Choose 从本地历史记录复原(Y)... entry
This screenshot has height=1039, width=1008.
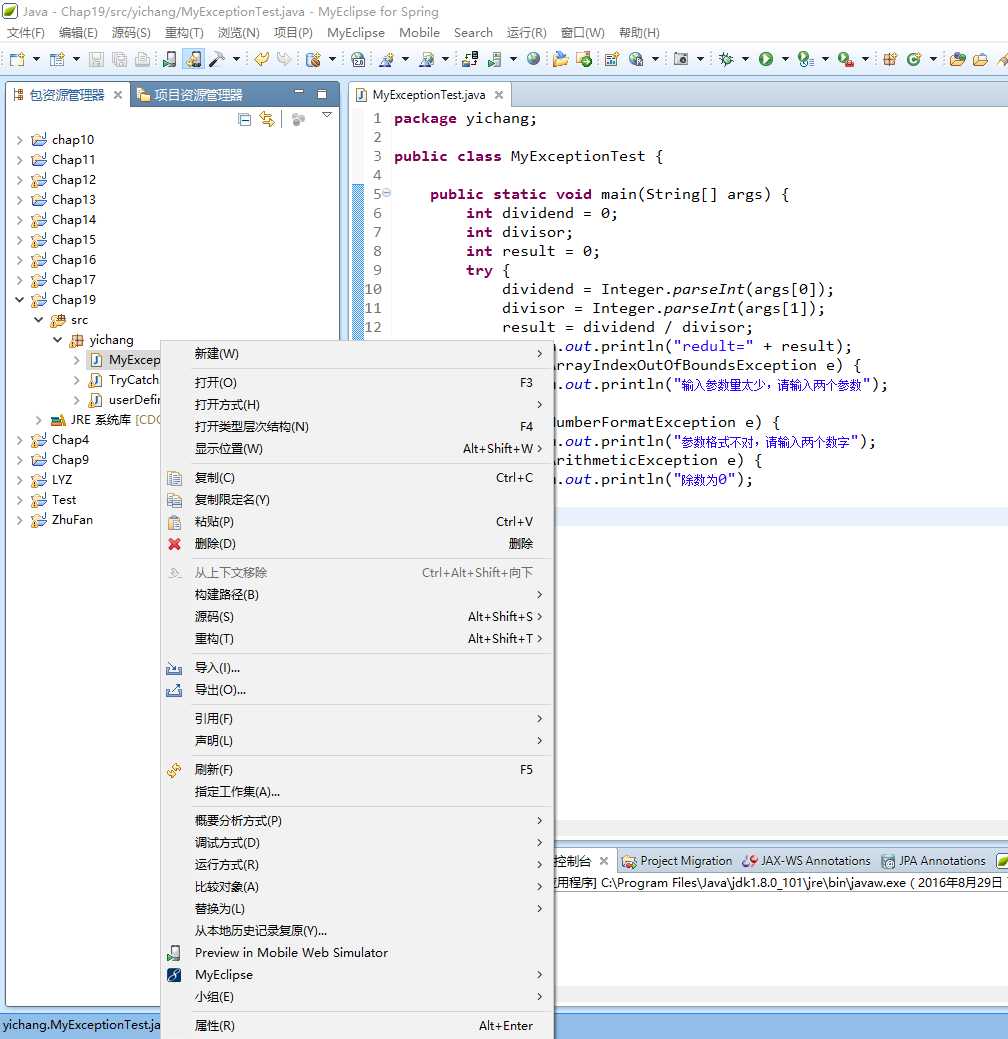click(357, 931)
